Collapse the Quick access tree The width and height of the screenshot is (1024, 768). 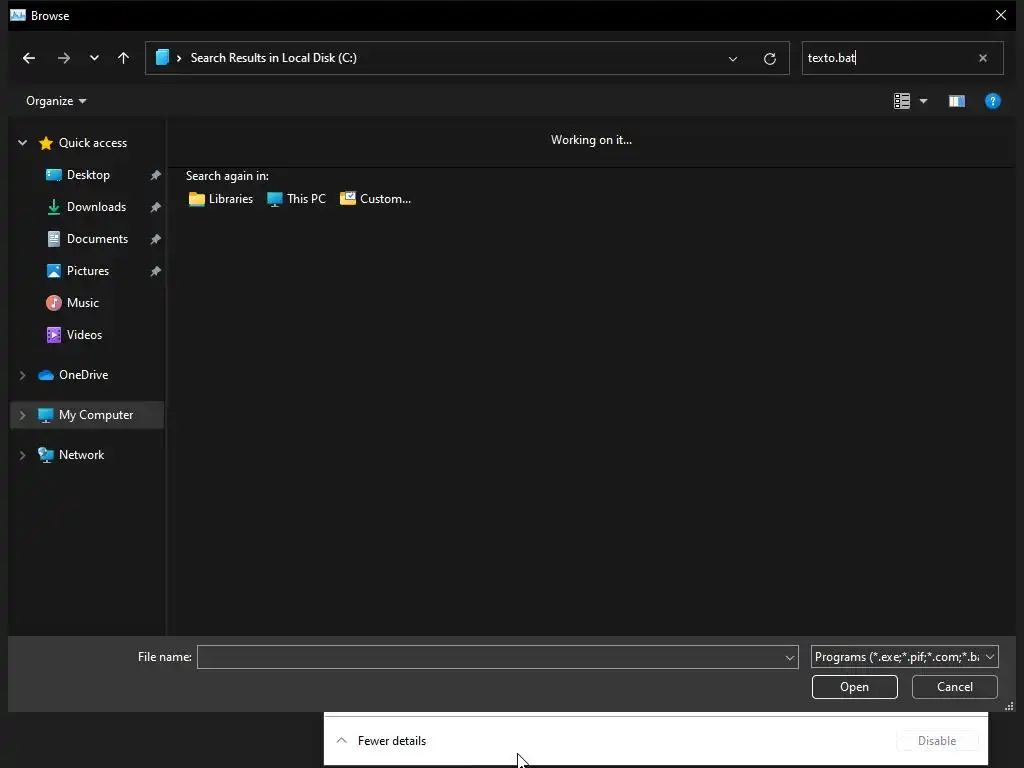(x=22, y=142)
